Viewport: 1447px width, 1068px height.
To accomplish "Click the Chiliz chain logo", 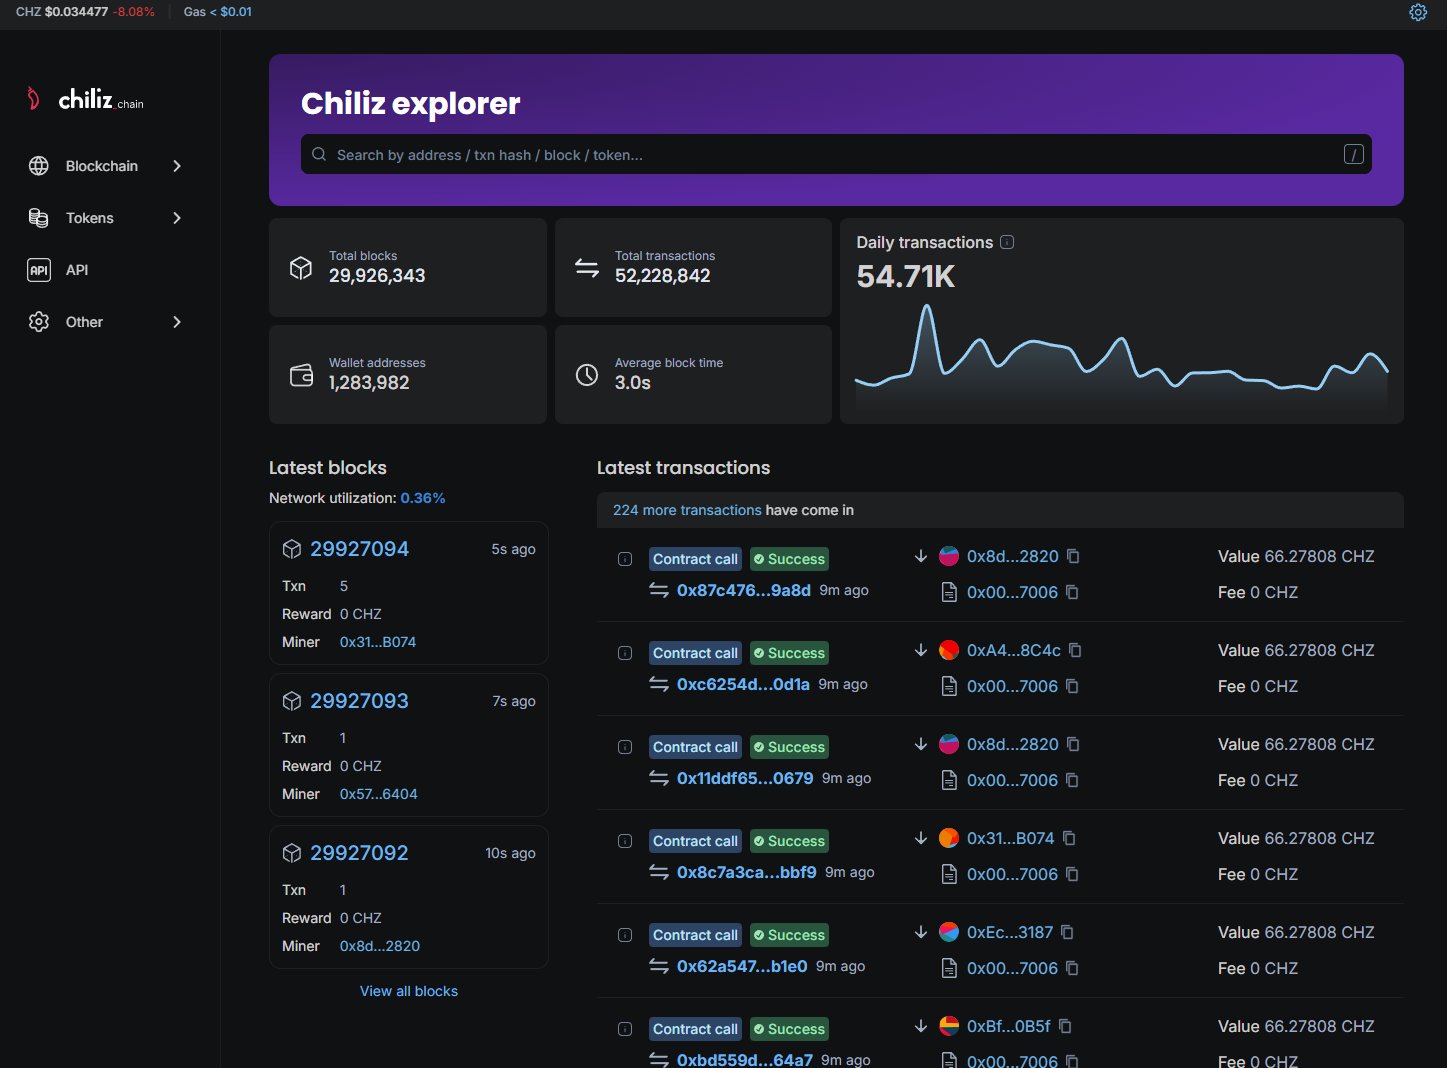I will [x=86, y=99].
